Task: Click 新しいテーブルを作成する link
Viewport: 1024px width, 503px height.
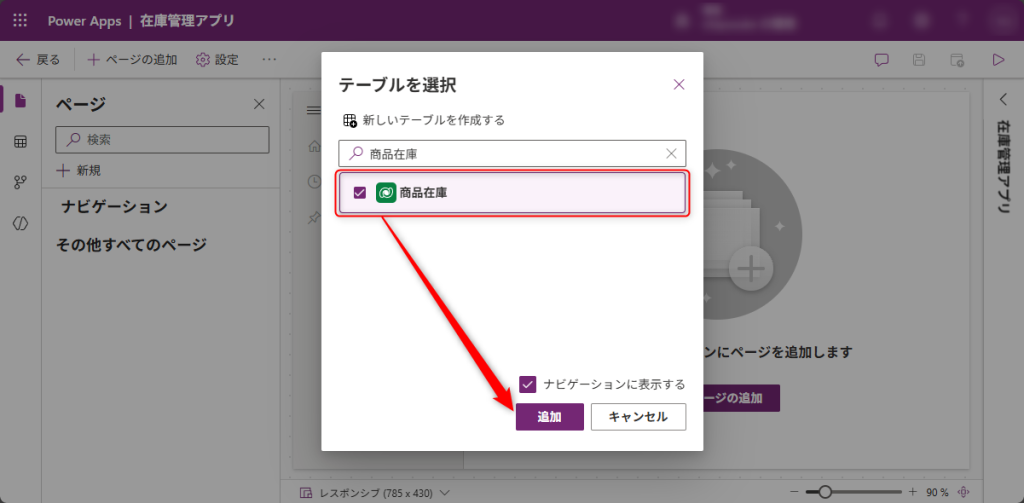Action: [424, 120]
